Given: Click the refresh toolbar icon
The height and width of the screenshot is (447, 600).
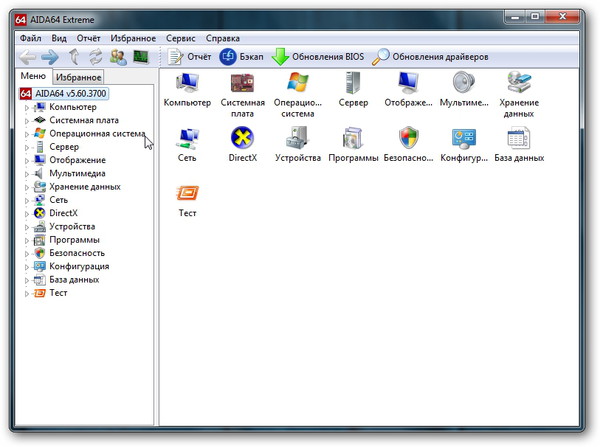Looking at the screenshot, I should click(96, 57).
